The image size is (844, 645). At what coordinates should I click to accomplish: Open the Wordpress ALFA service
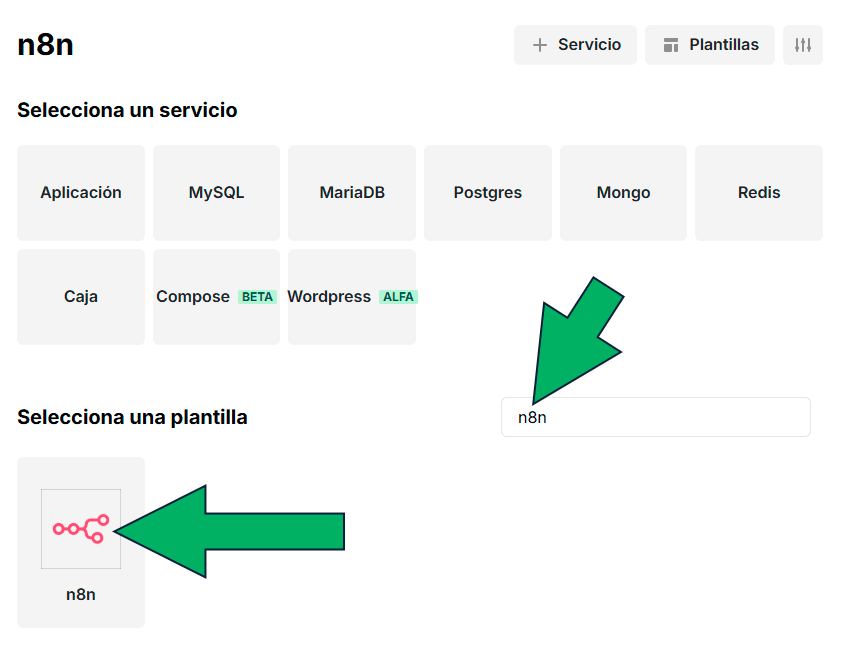pyautogui.click(x=352, y=296)
